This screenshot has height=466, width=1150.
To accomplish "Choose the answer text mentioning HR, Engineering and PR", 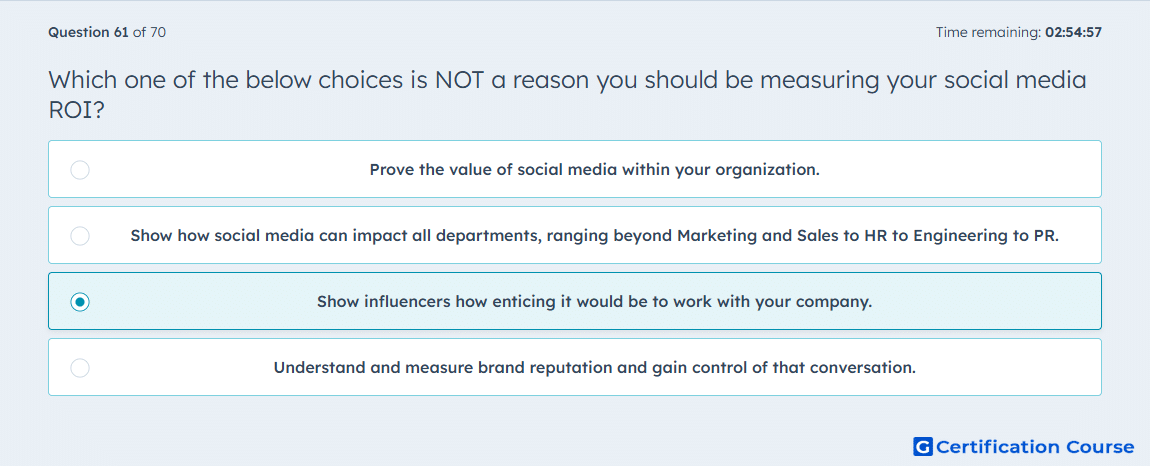I will (x=594, y=236).
